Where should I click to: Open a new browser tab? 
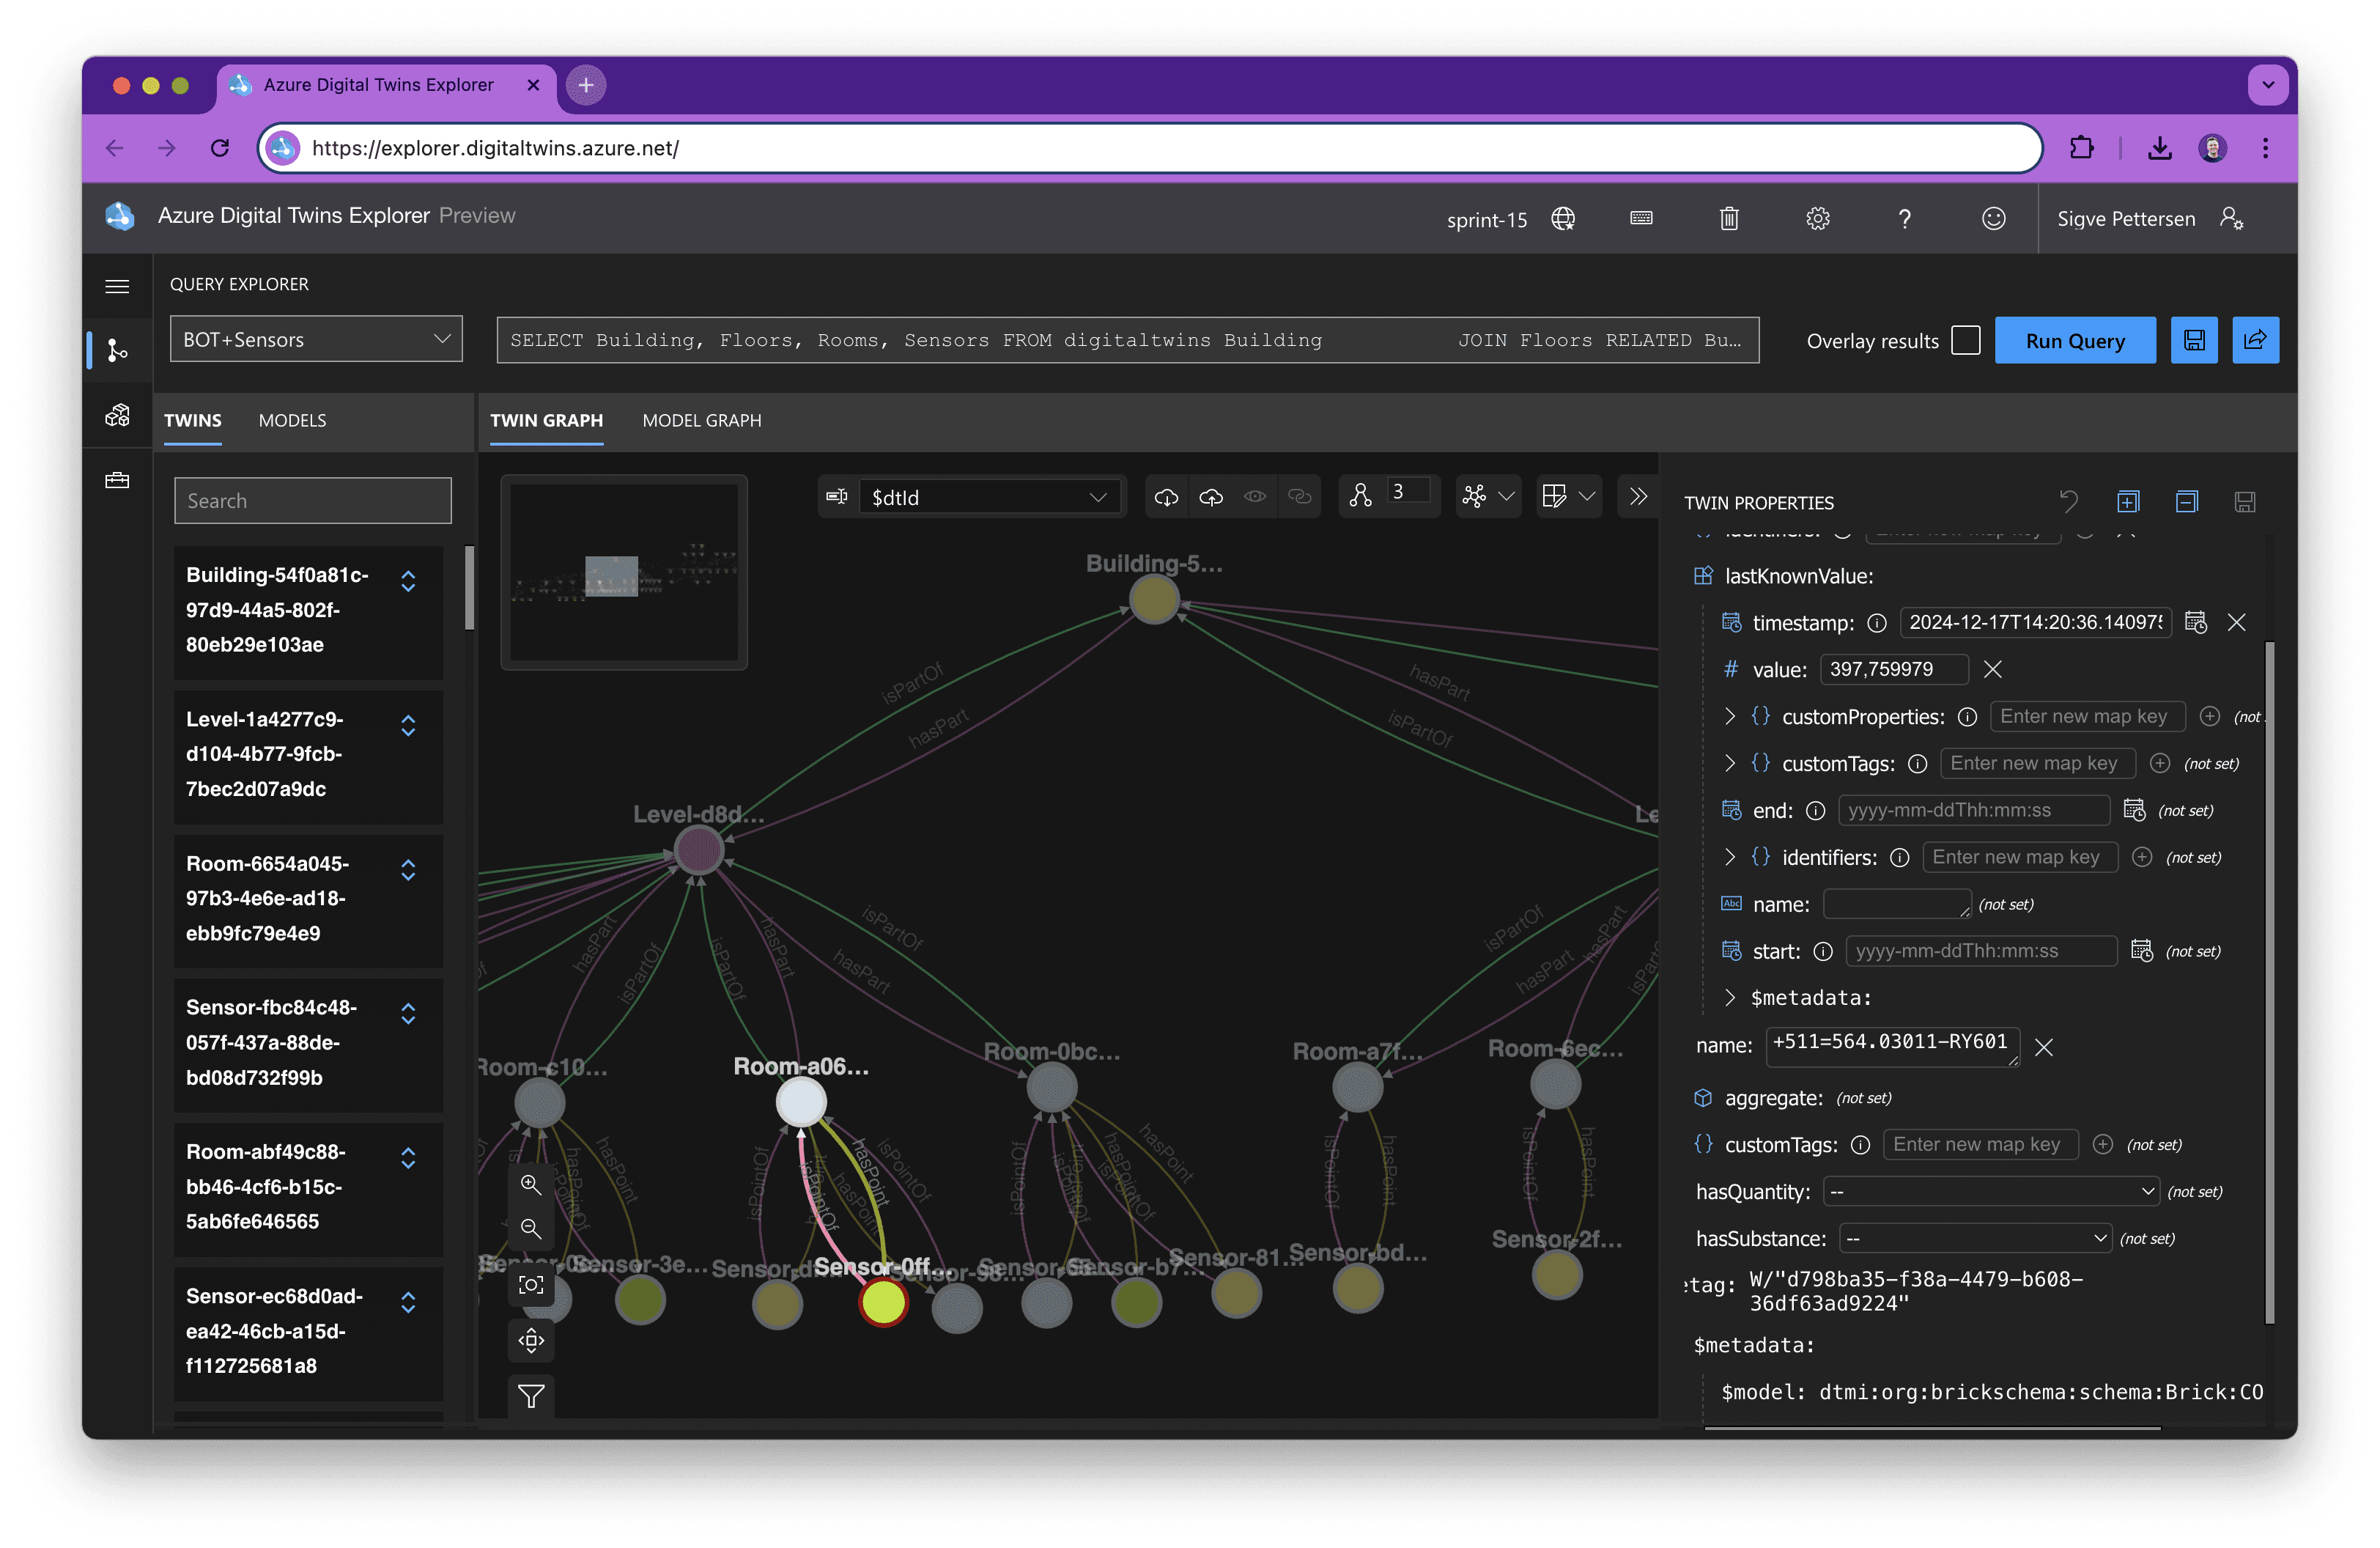586,85
